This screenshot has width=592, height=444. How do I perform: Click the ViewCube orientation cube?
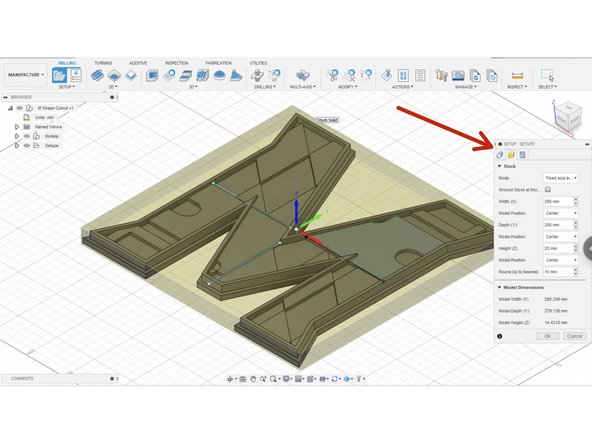[567, 116]
